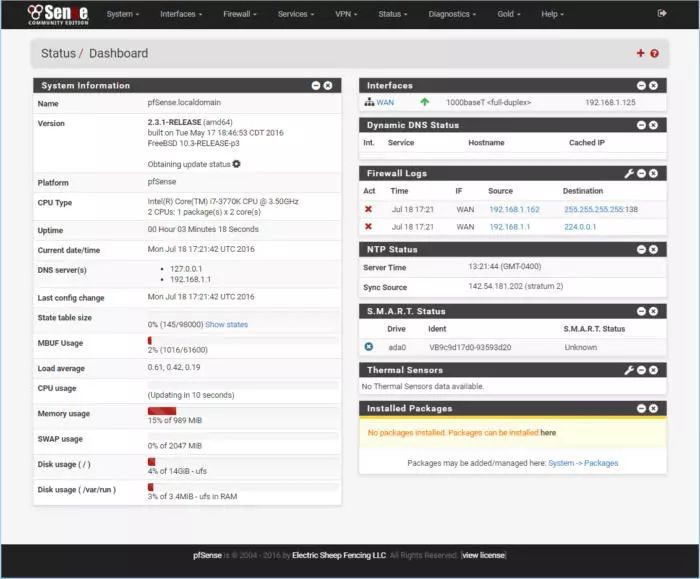Close the System Information widget
This screenshot has height=579, width=700.
coord(328,85)
